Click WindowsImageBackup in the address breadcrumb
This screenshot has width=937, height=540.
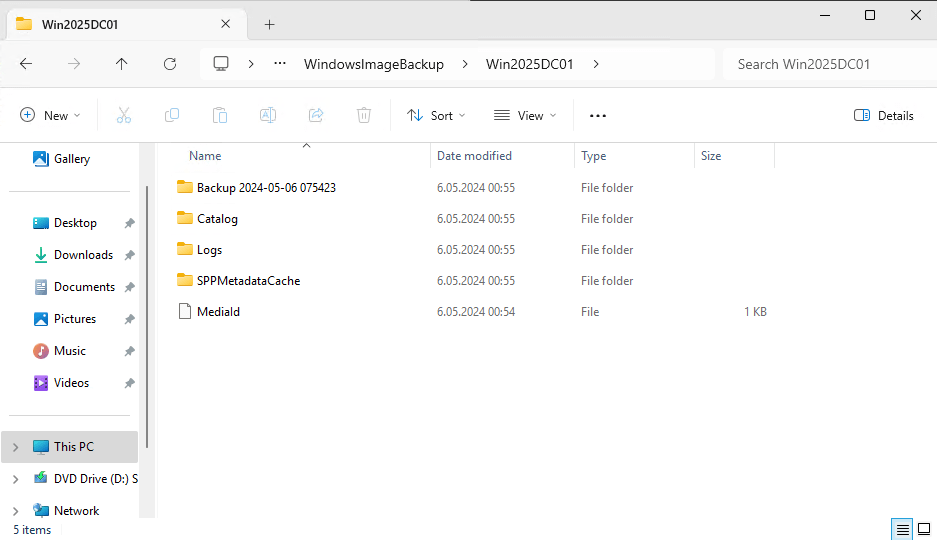[x=373, y=64]
